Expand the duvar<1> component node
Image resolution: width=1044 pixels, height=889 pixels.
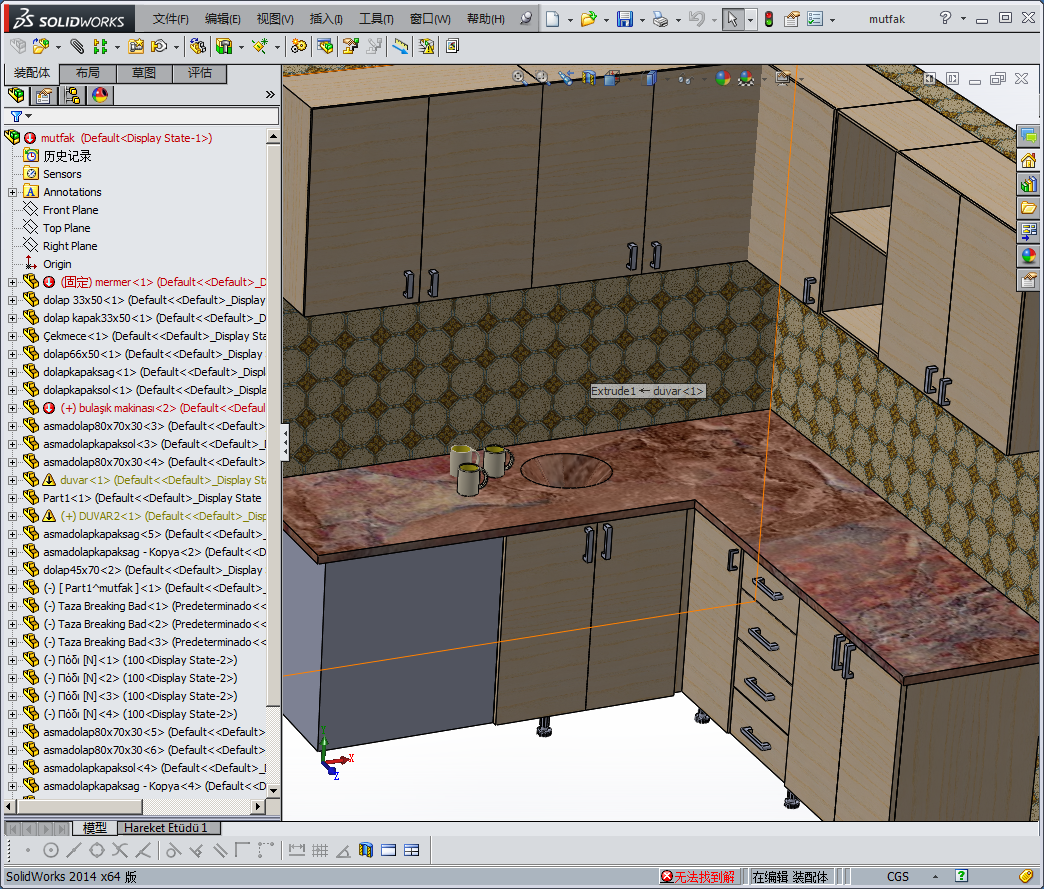(x=13, y=480)
